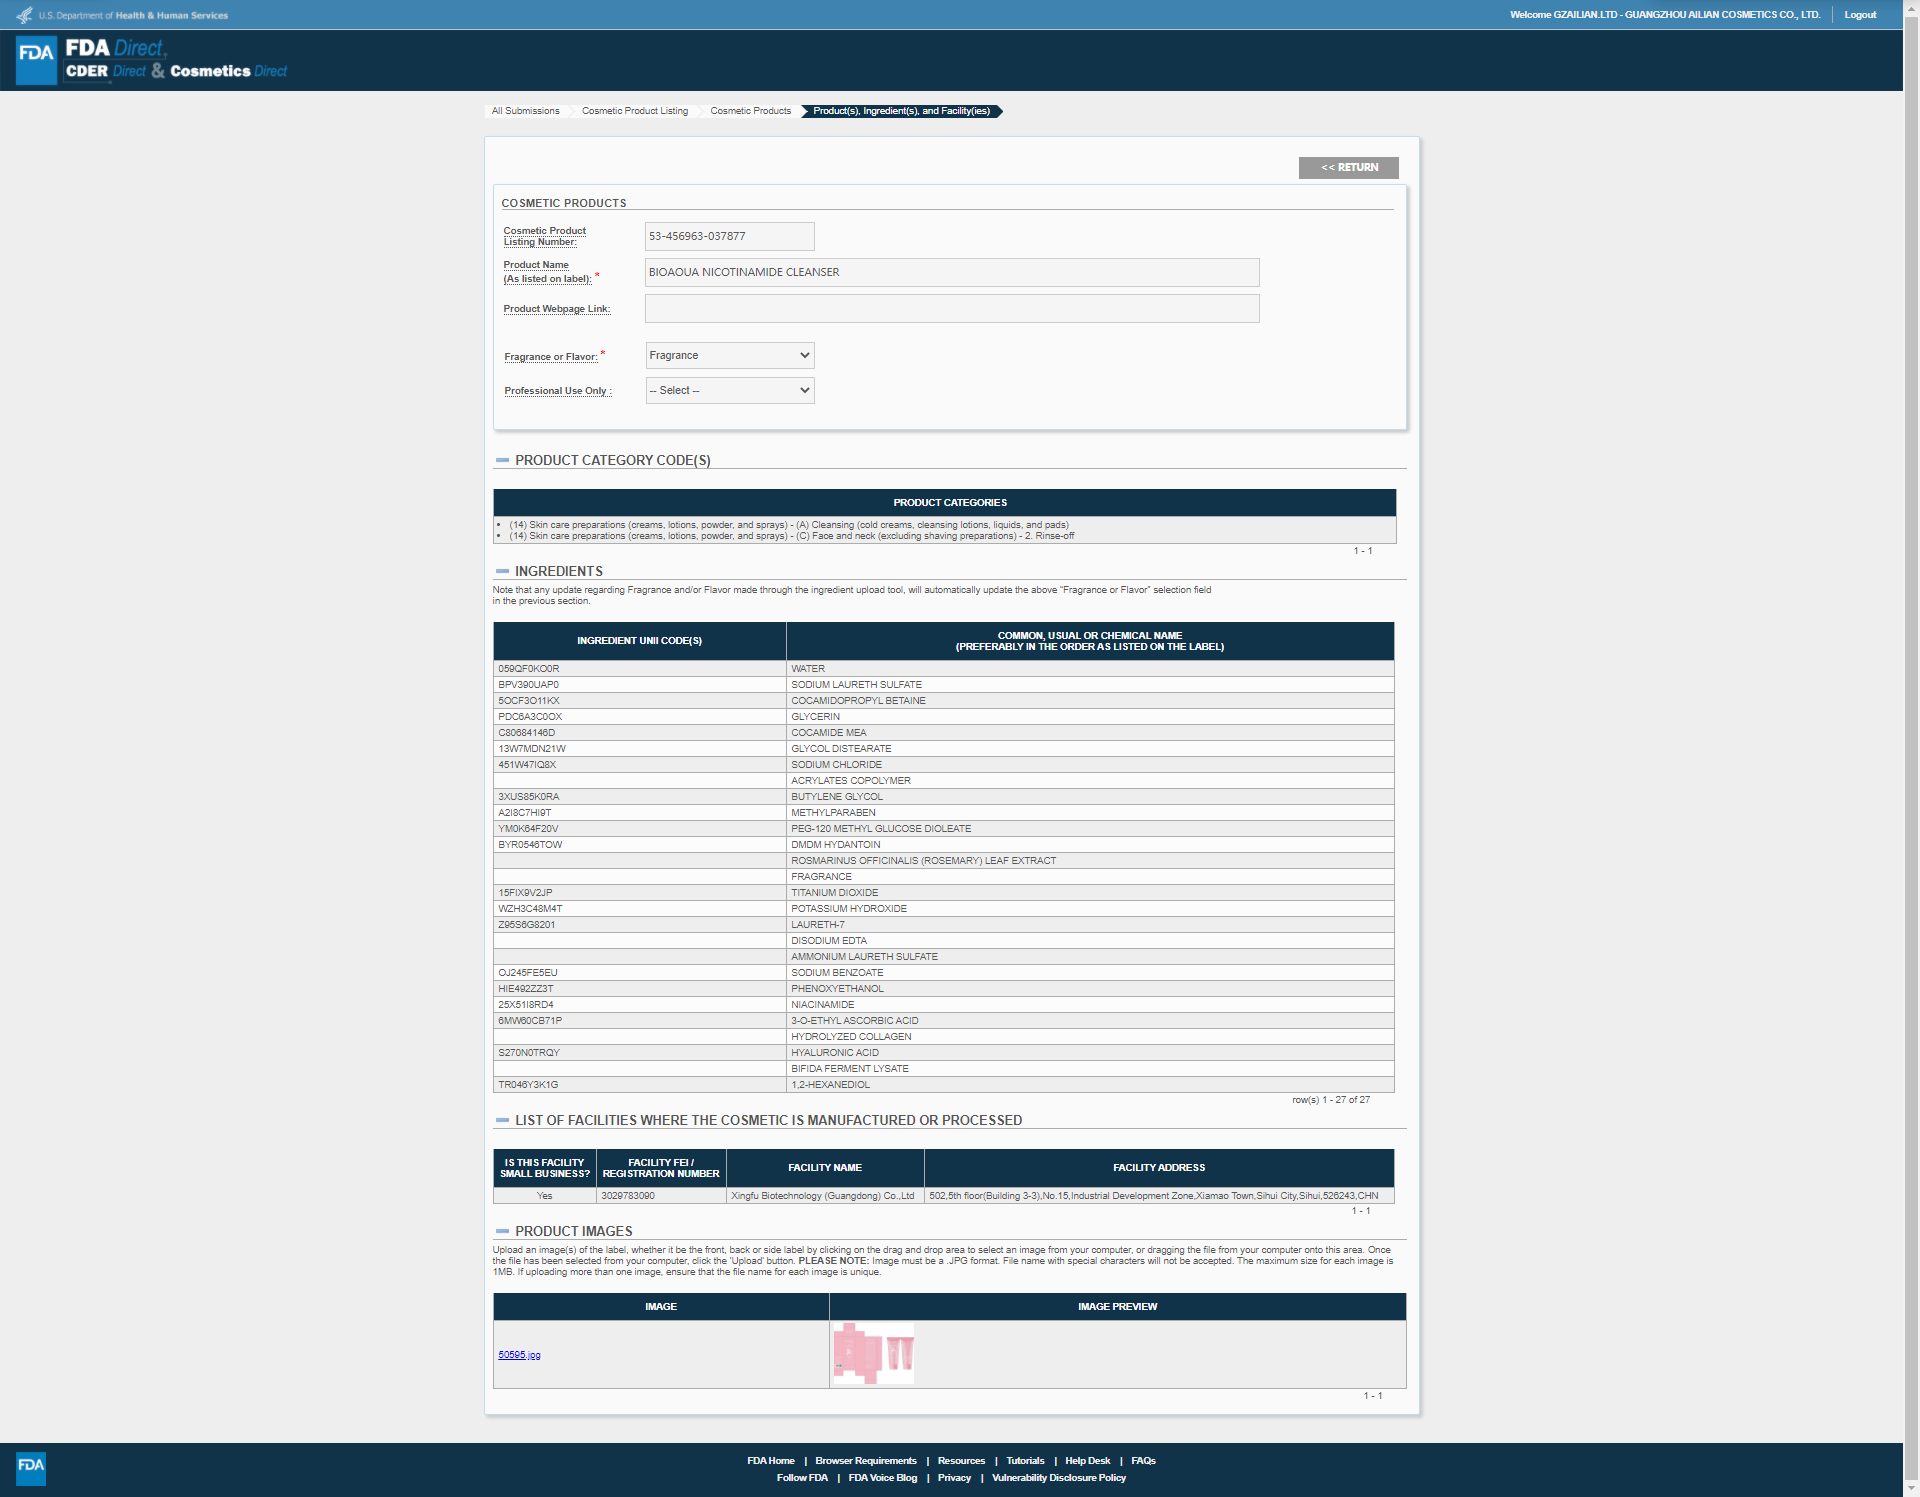The height and width of the screenshot is (1497, 1920).
Task: Click the Product Name input field
Action: point(951,273)
